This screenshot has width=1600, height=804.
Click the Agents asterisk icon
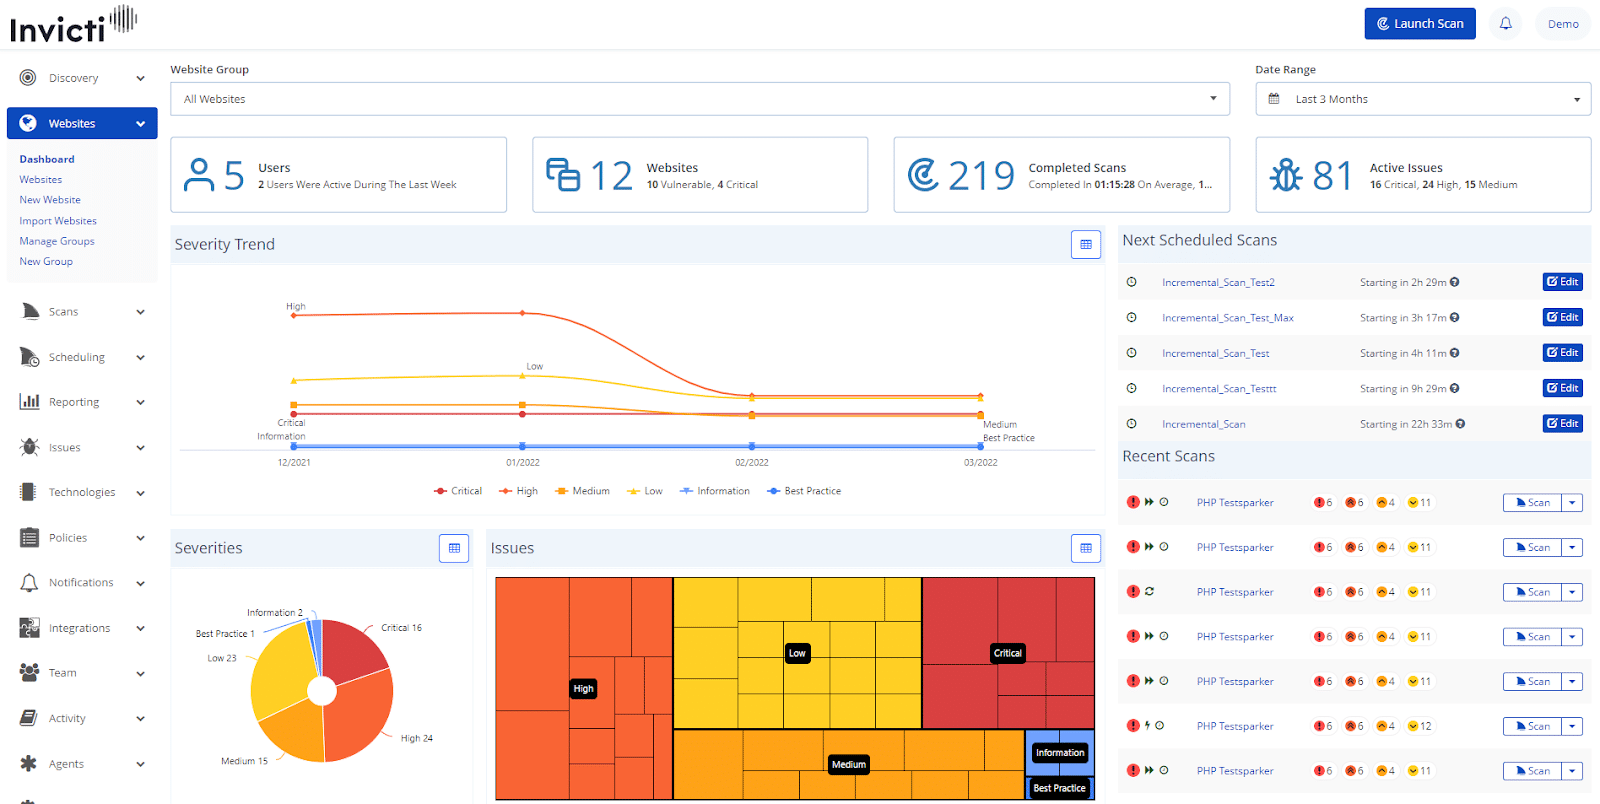tap(29, 763)
